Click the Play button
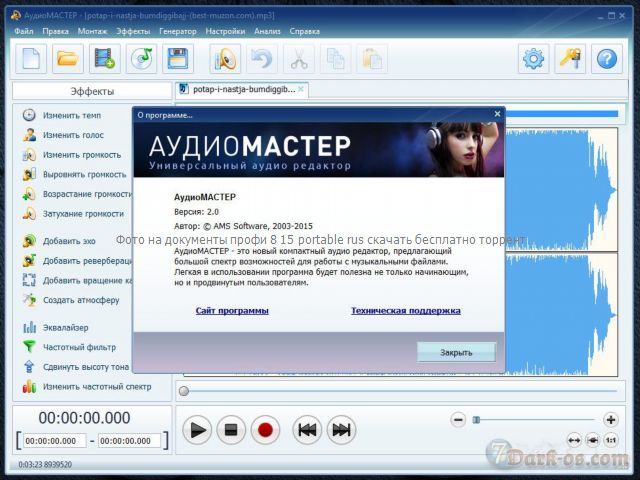 (197, 430)
